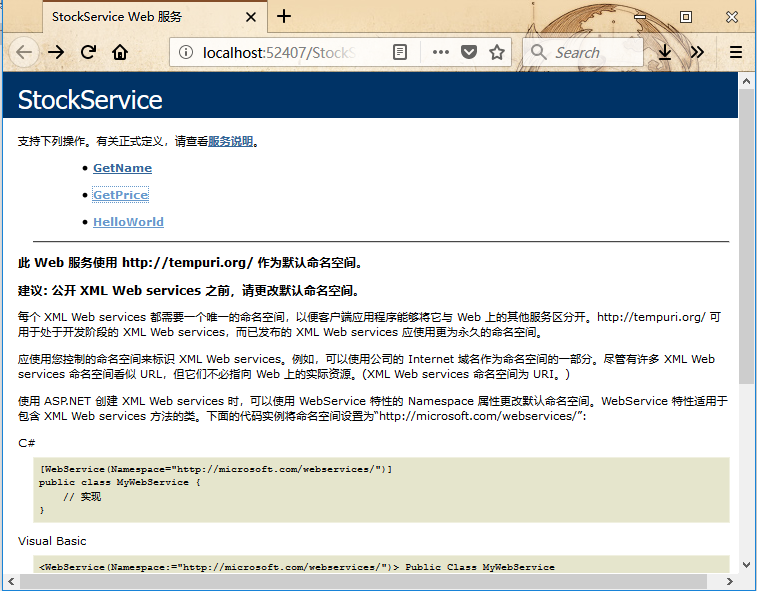Image resolution: width=757 pixels, height=591 pixels.
Task: Click the vertical scrollbar down arrow
Action: tap(747, 564)
